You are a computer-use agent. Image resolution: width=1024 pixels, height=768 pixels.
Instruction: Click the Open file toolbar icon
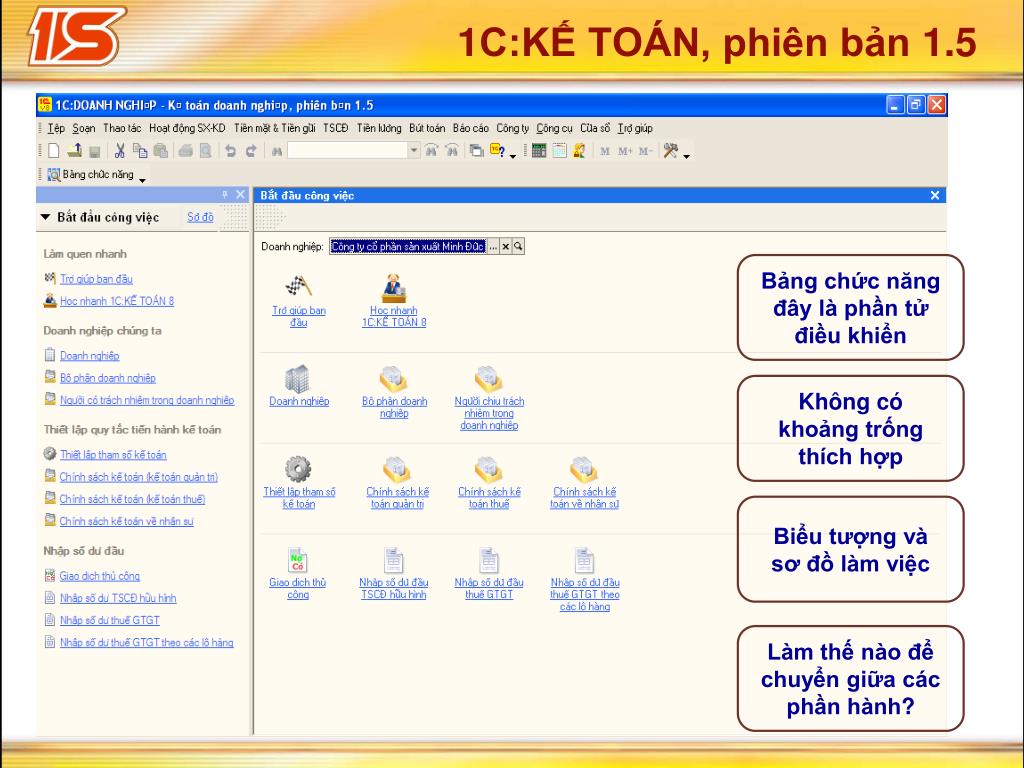pyautogui.click(x=74, y=151)
